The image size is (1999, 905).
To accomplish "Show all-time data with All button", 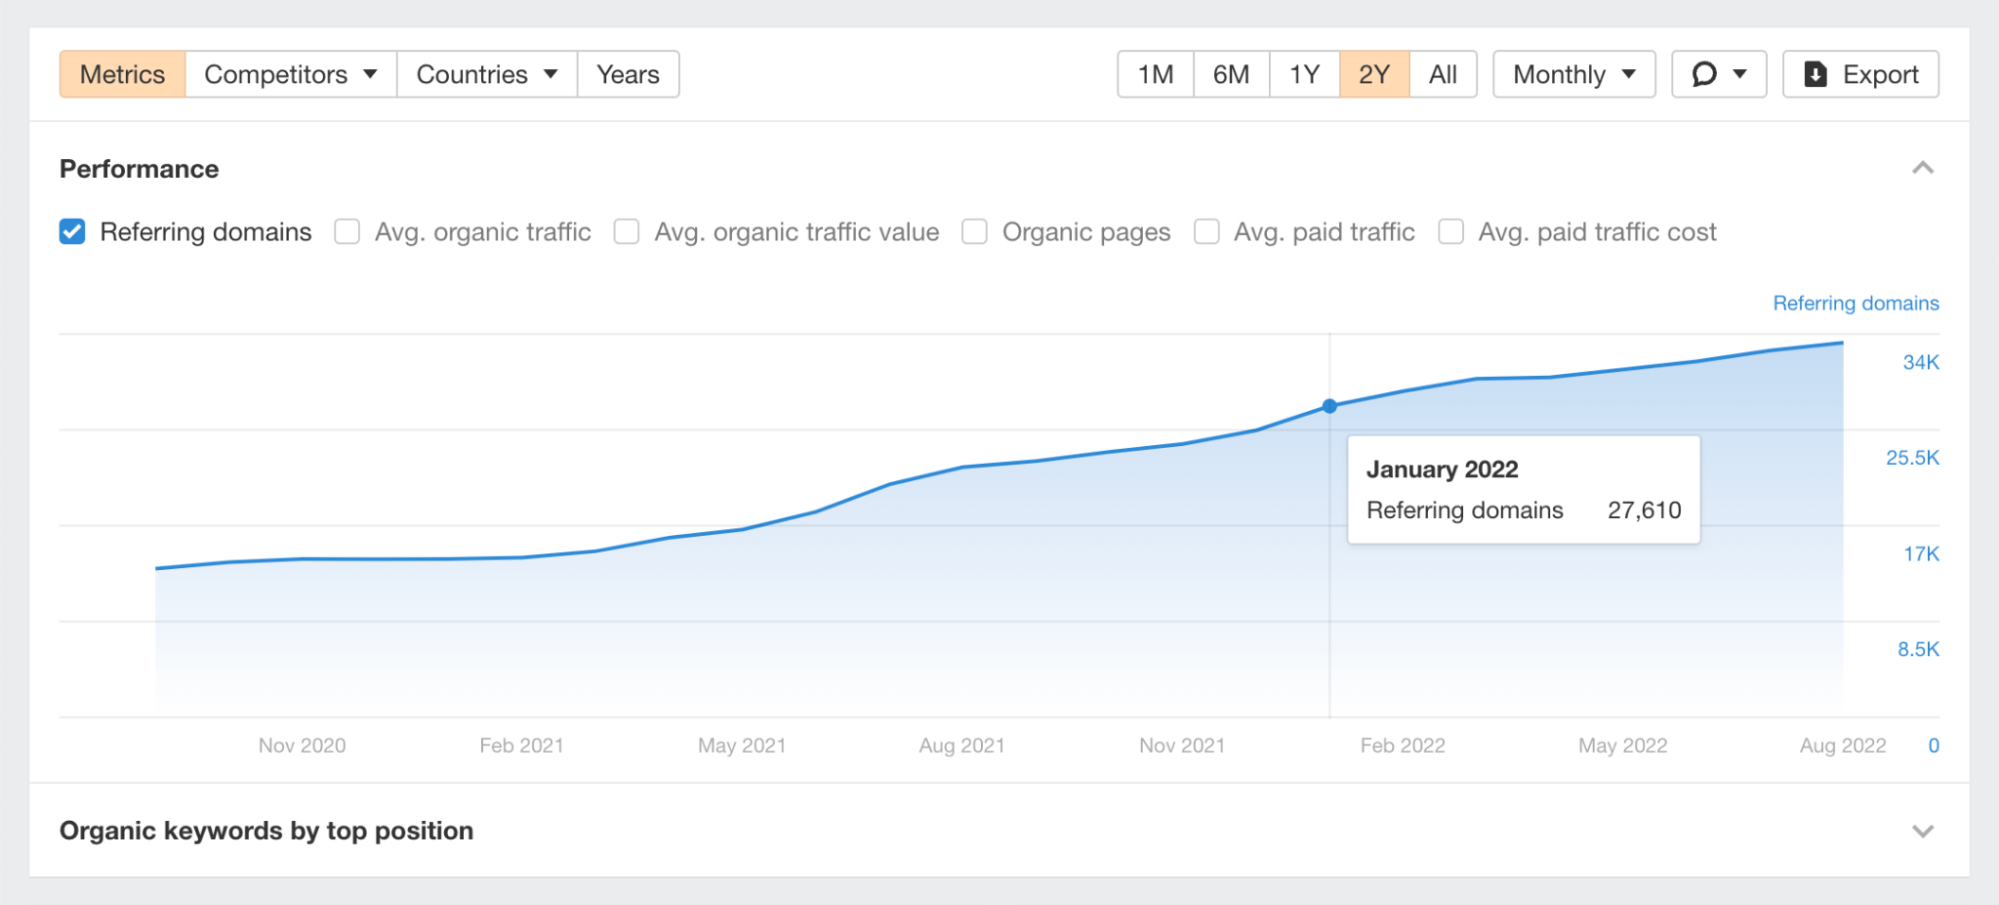I will [1443, 74].
